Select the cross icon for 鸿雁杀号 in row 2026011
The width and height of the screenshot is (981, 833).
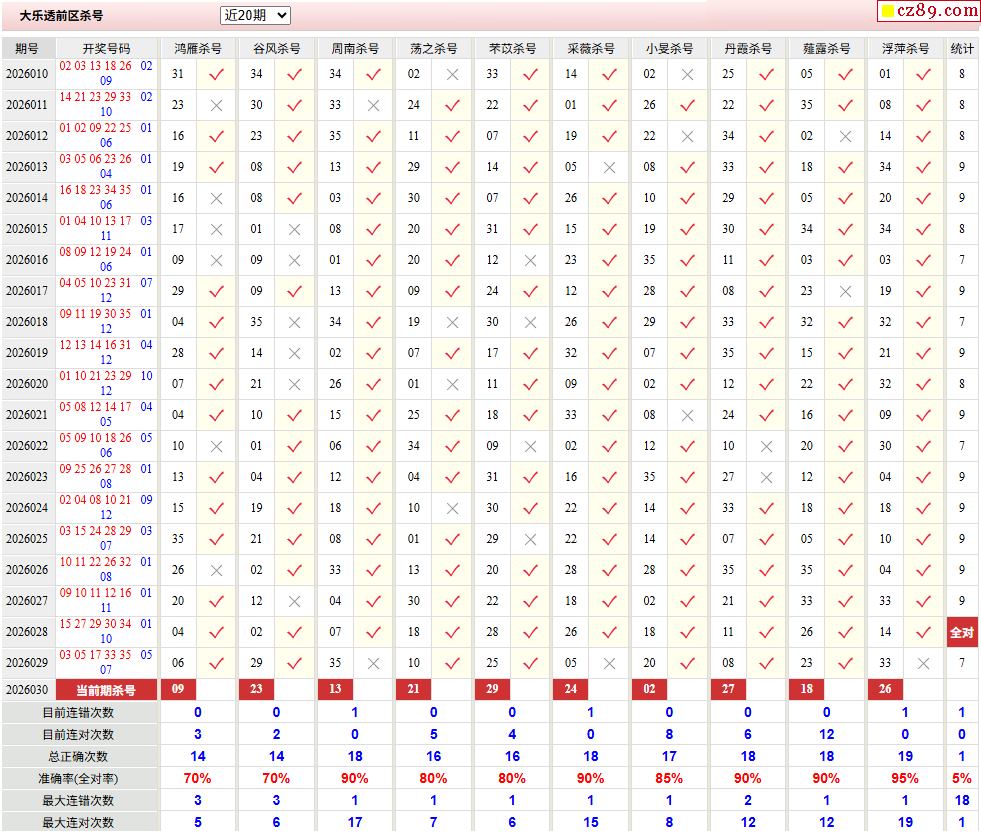coord(216,105)
